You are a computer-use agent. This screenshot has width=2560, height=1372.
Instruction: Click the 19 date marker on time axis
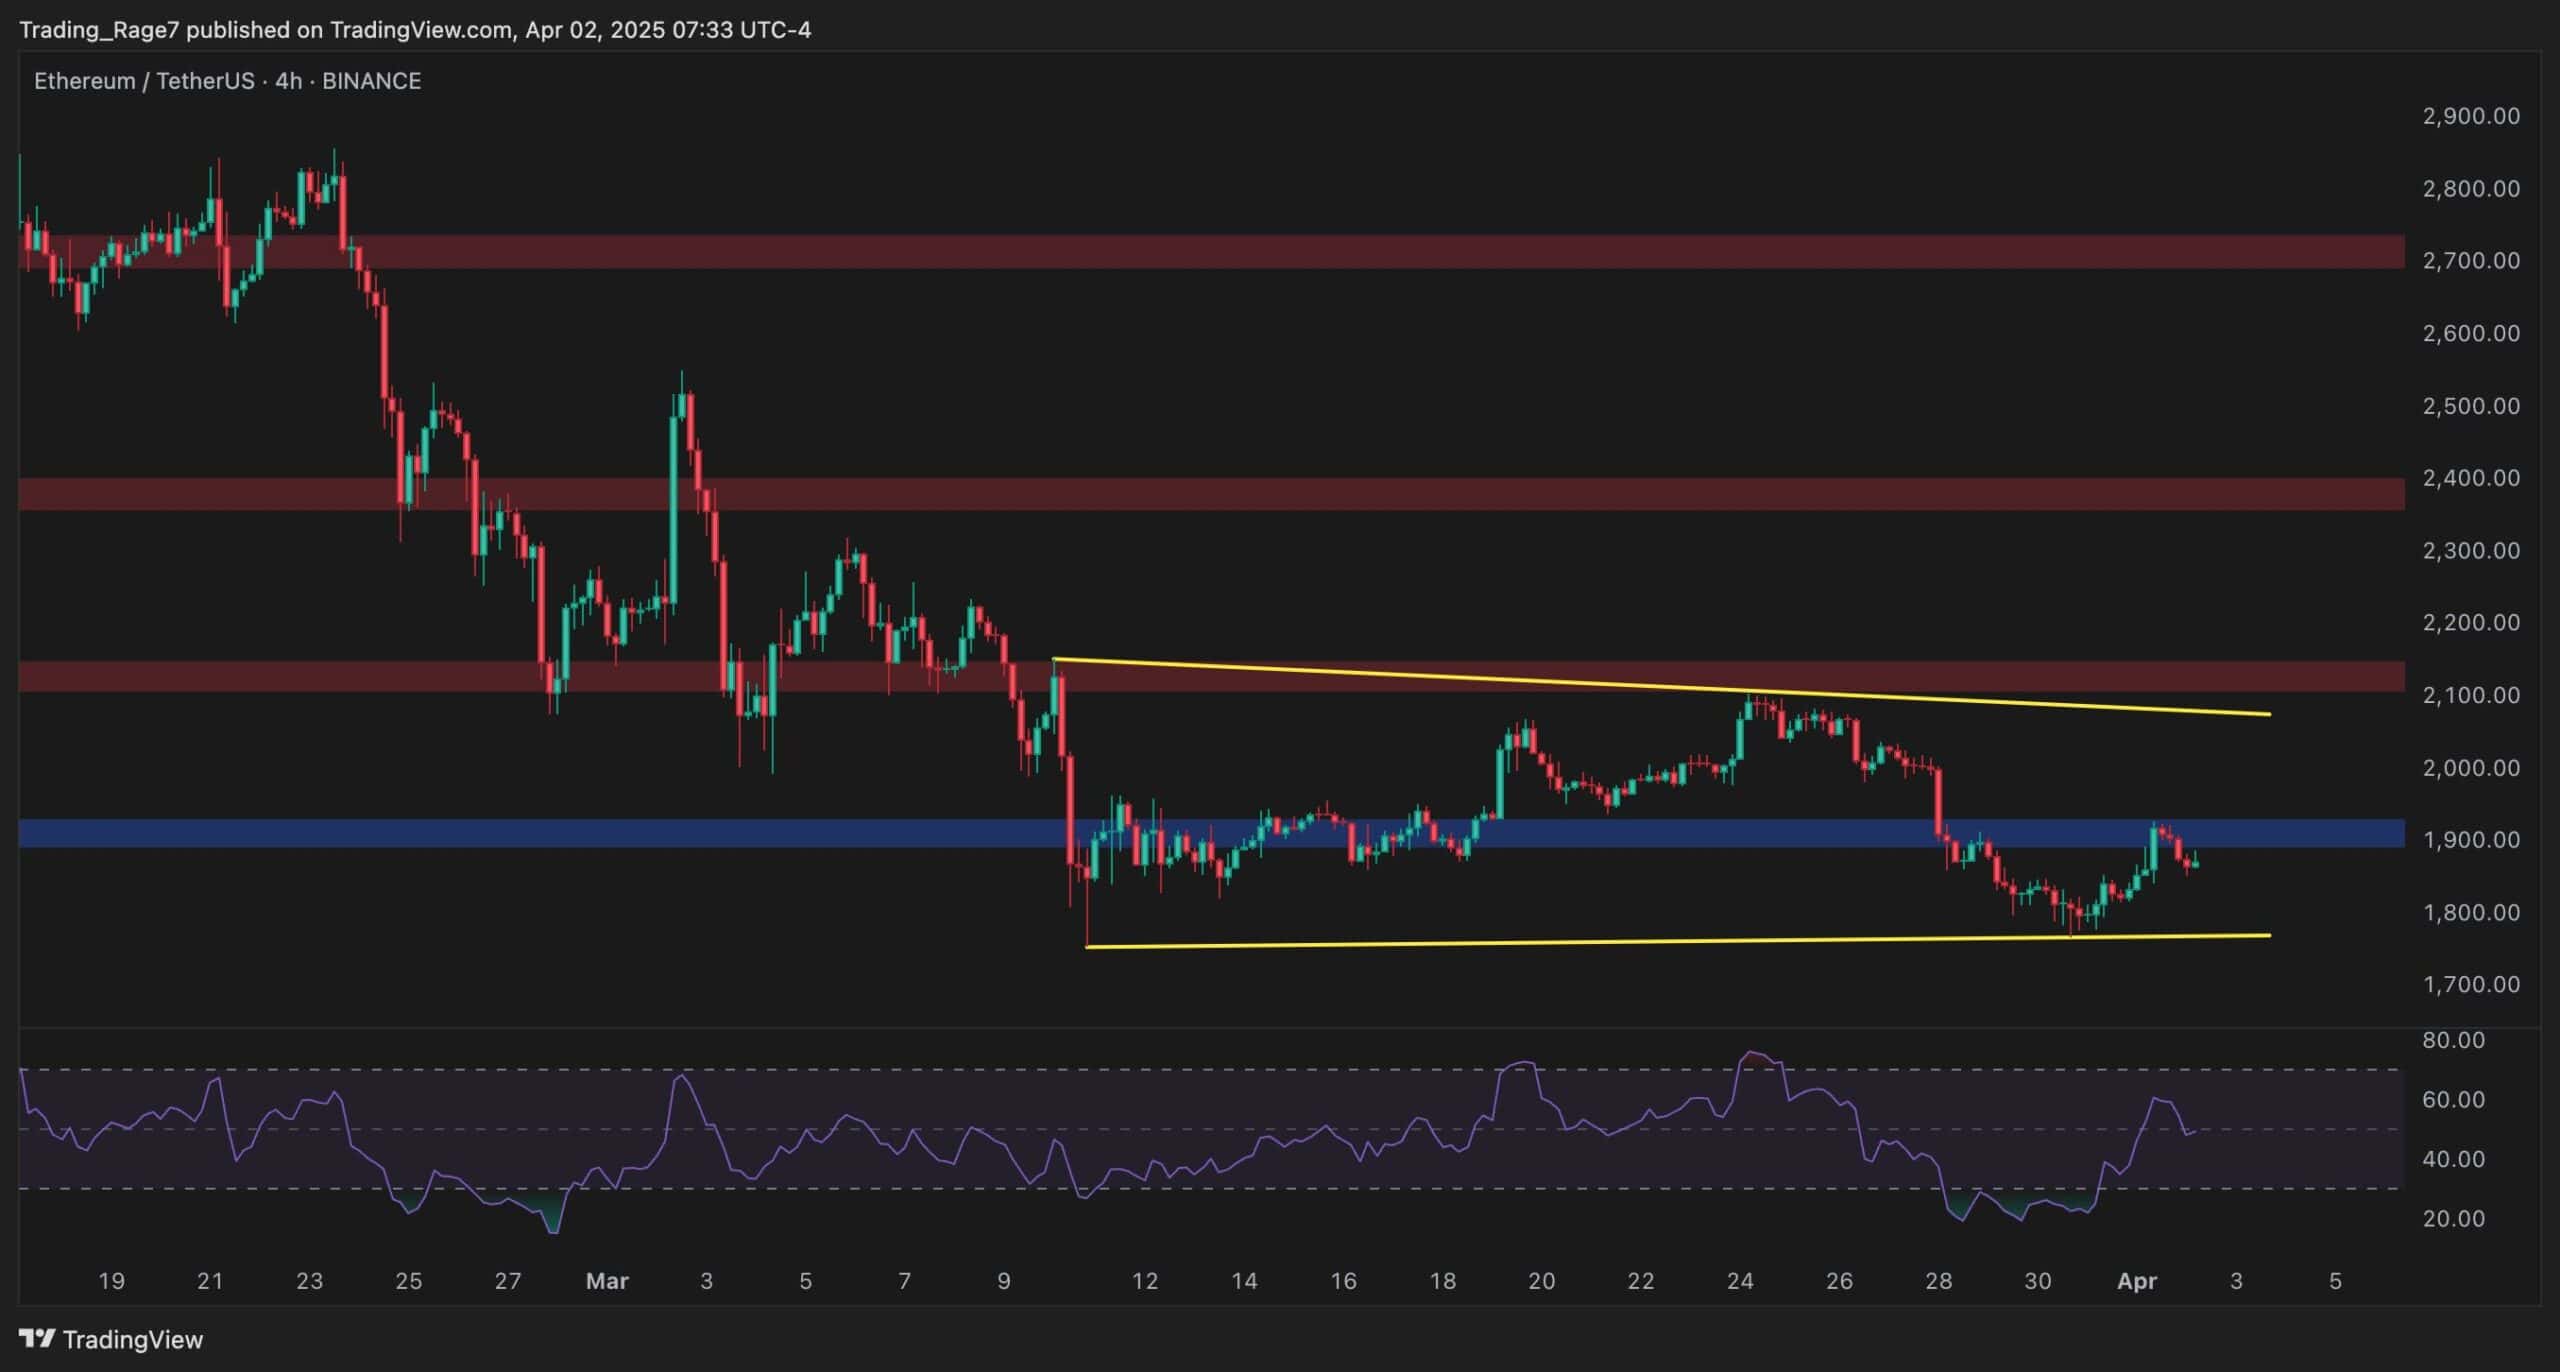click(x=111, y=1281)
